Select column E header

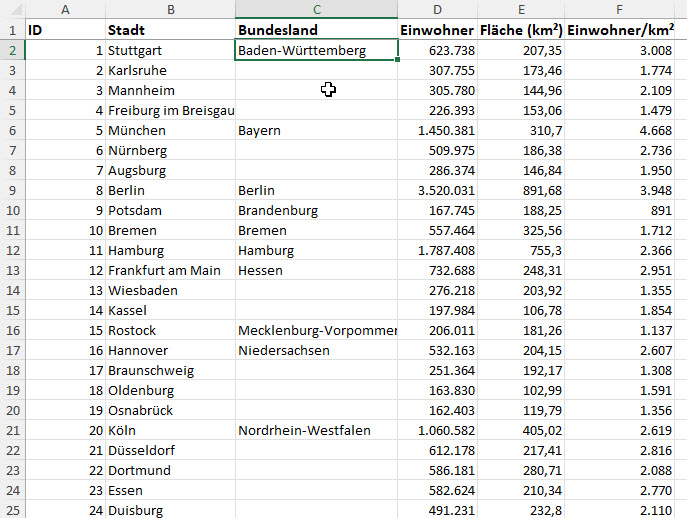[x=521, y=9]
